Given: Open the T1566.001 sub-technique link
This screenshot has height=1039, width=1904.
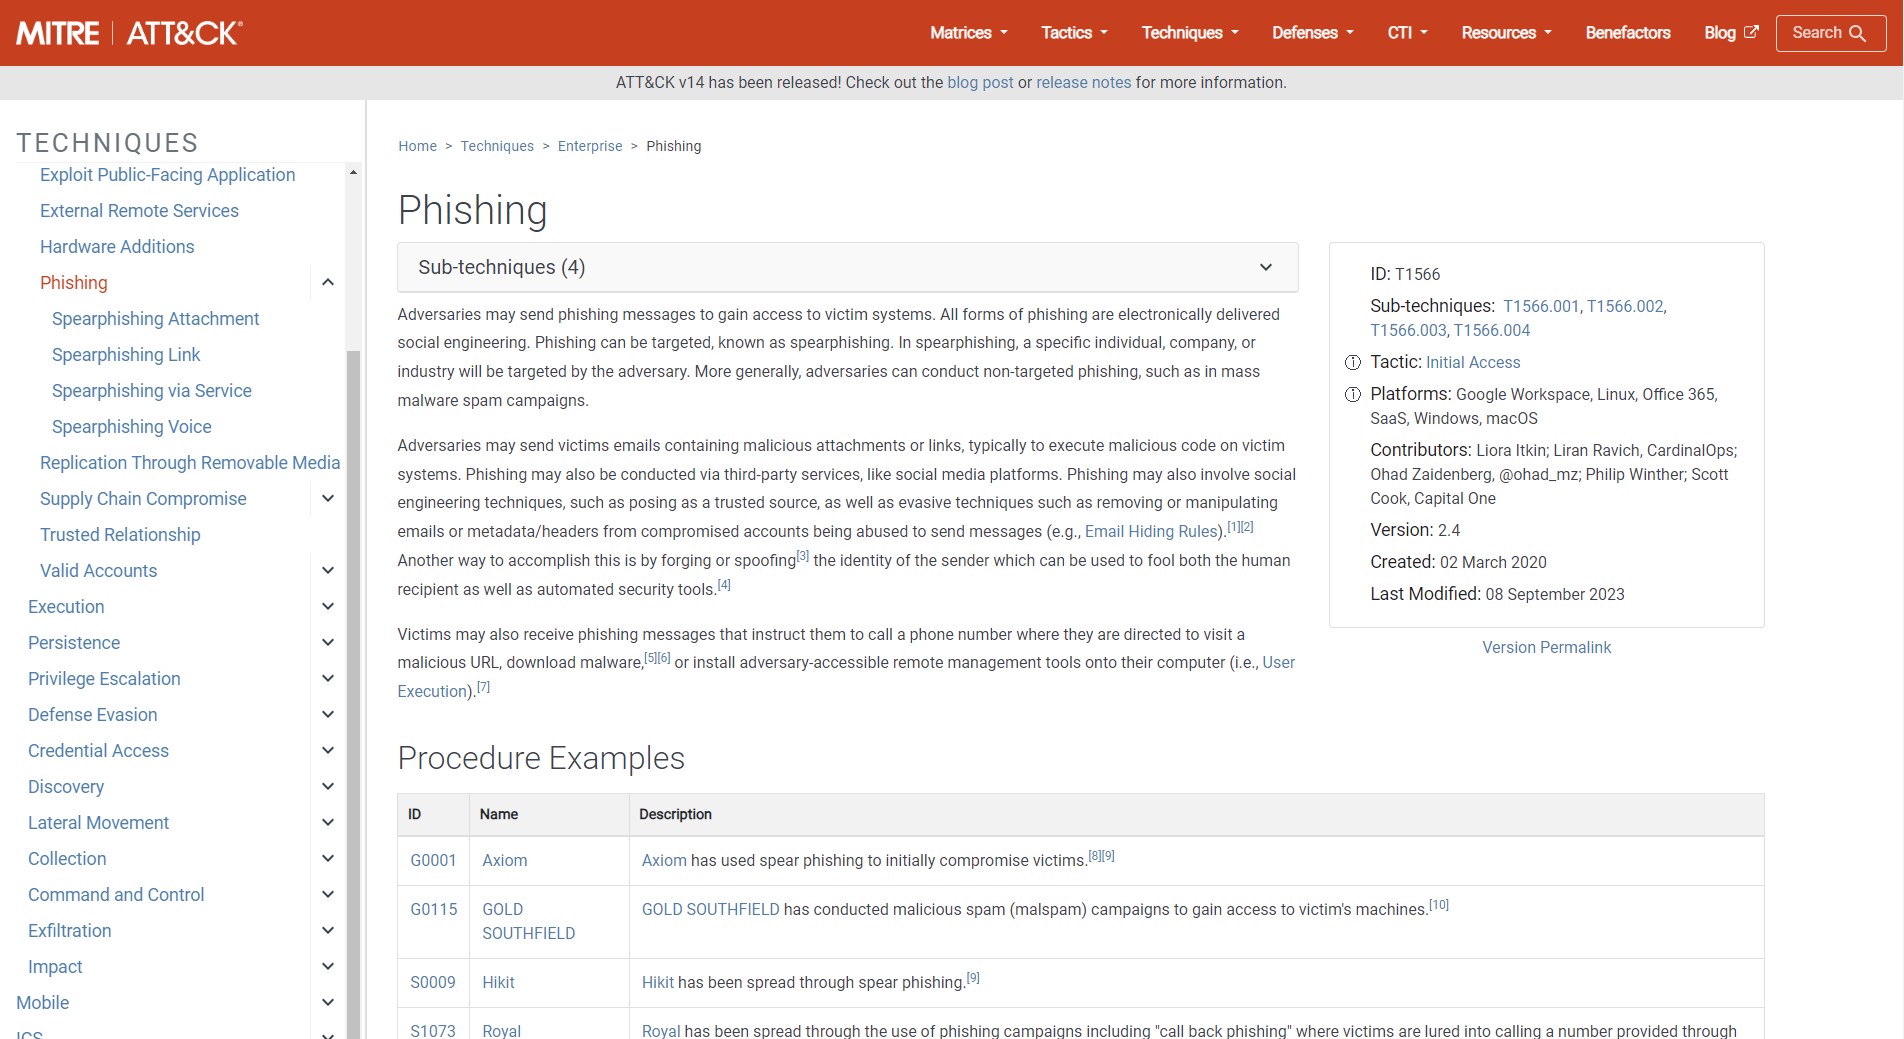Looking at the screenshot, I should (1540, 306).
